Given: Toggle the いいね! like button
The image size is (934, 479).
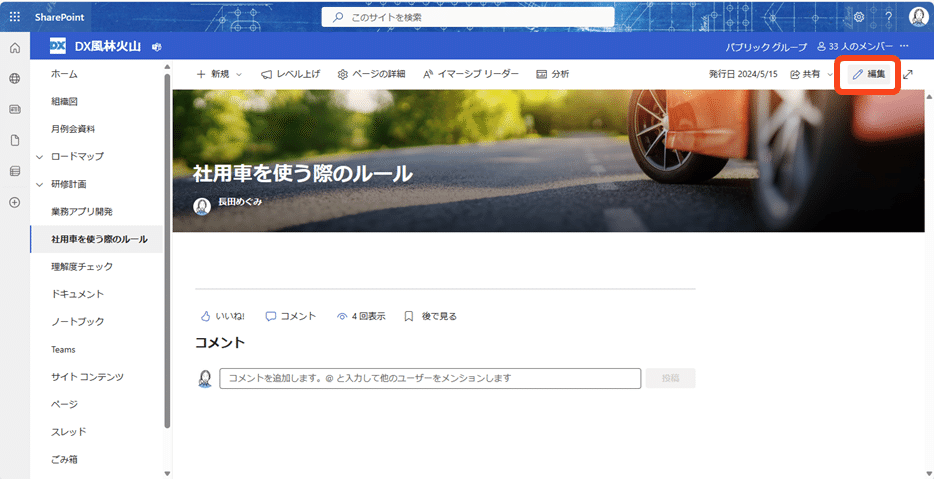Looking at the screenshot, I should [222, 316].
